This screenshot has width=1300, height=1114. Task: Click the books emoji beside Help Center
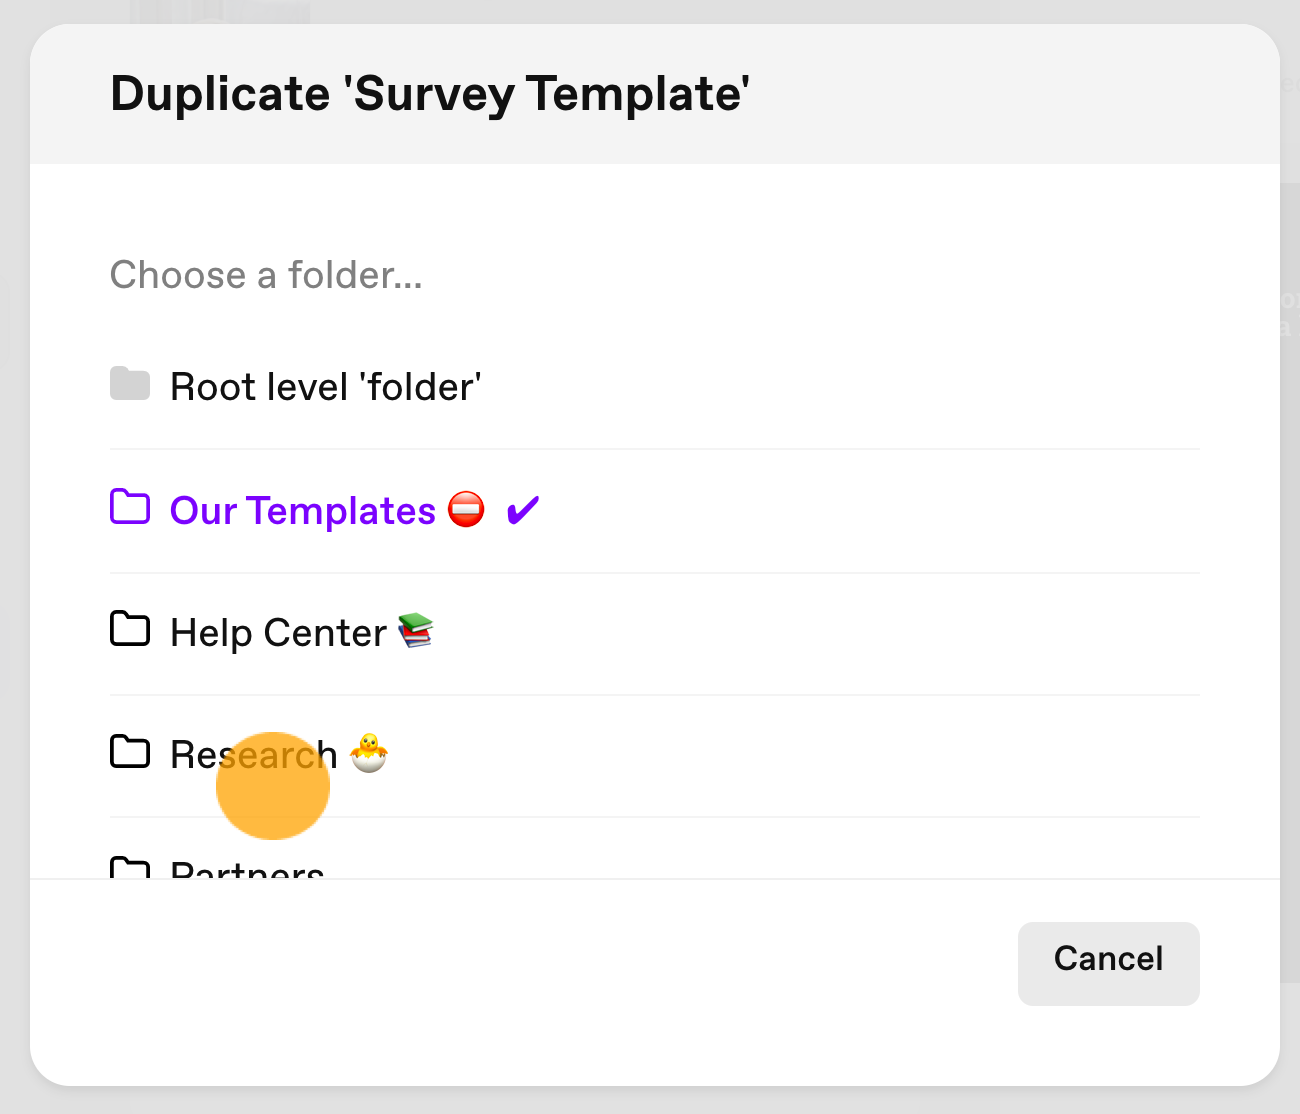pyautogui.click(x=415, y=631)
